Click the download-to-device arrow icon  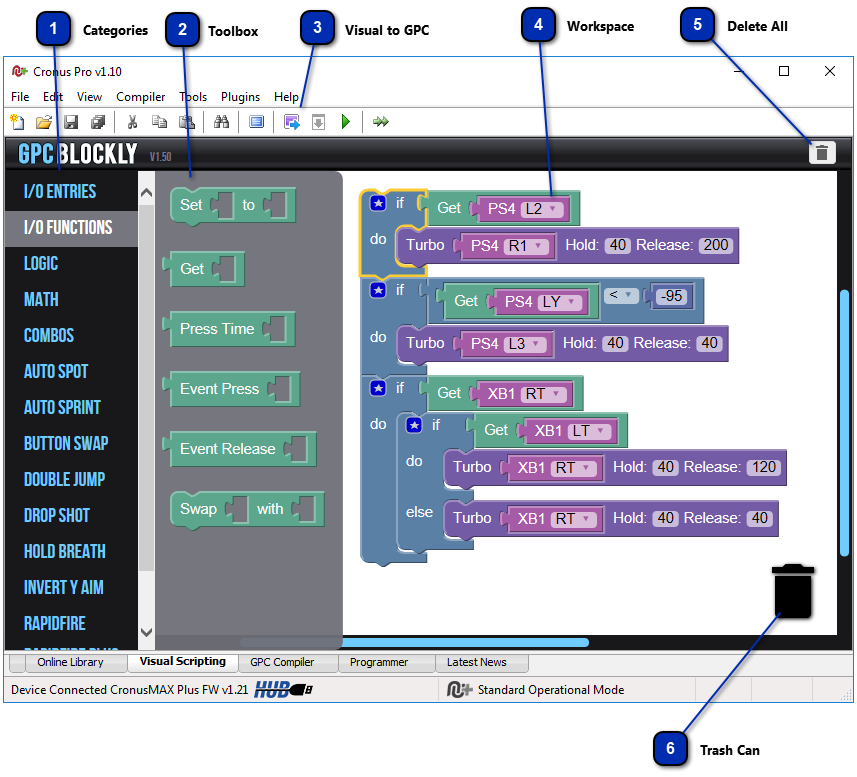coord(319,122)
